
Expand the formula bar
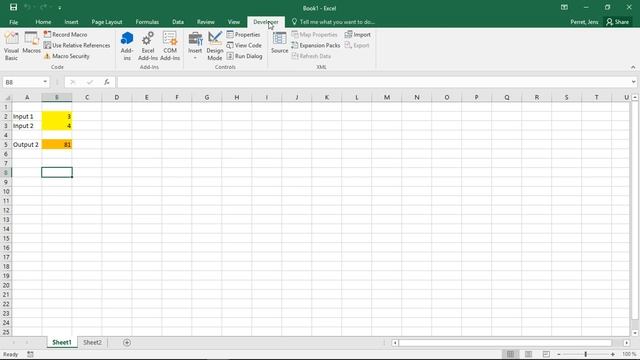coord(633,82)
